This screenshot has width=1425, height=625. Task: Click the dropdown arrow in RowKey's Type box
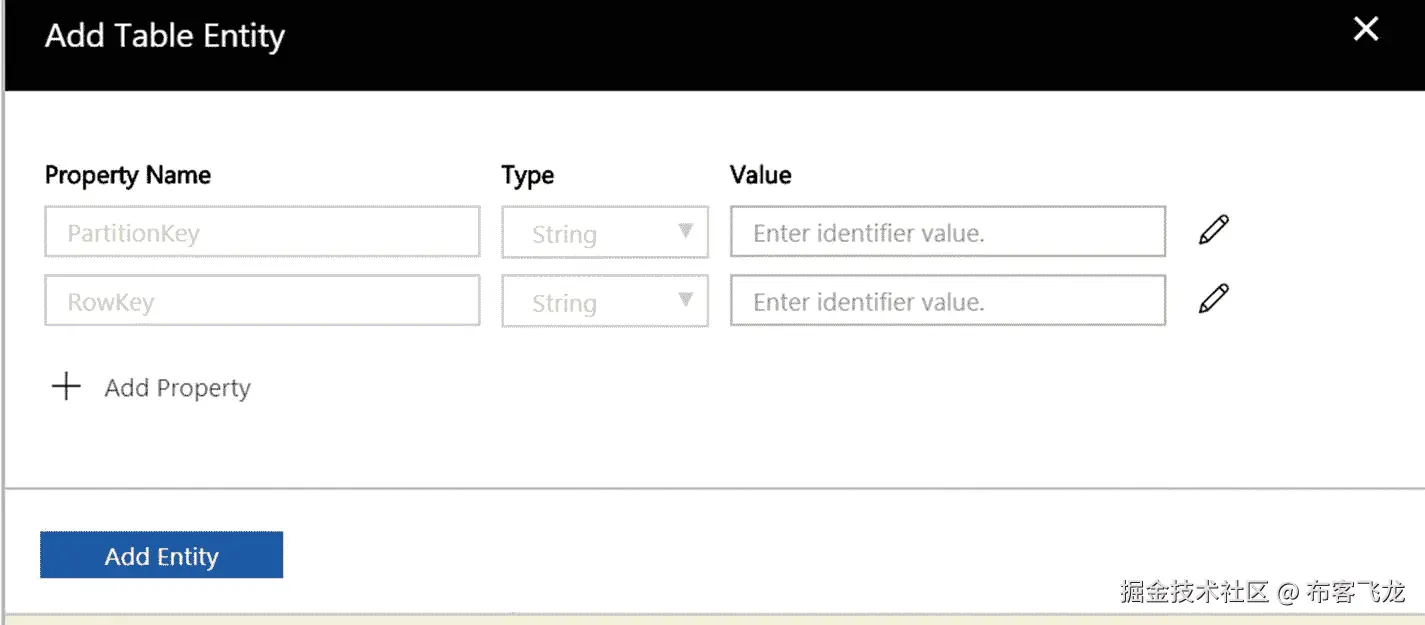(685, 299)
